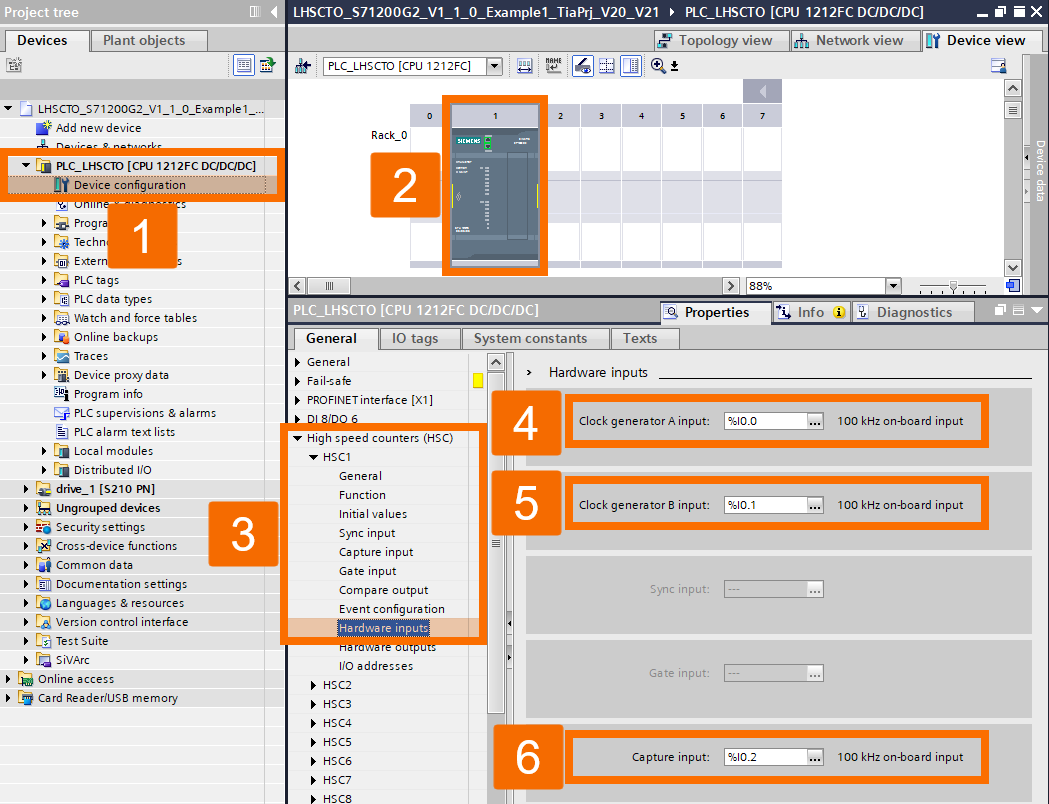Image resolution: width=1049 pixels, height=804 pixels.
Task: Click the collapse-all tree icon under the Devices tab
Action: (x=14, y=65)
